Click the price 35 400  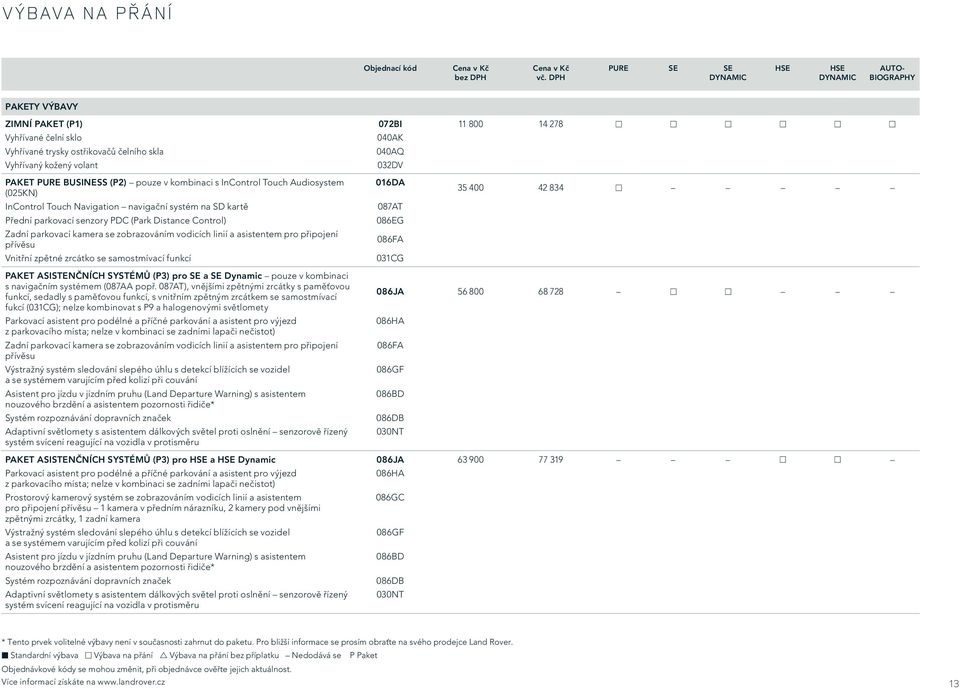click(470, 188)
